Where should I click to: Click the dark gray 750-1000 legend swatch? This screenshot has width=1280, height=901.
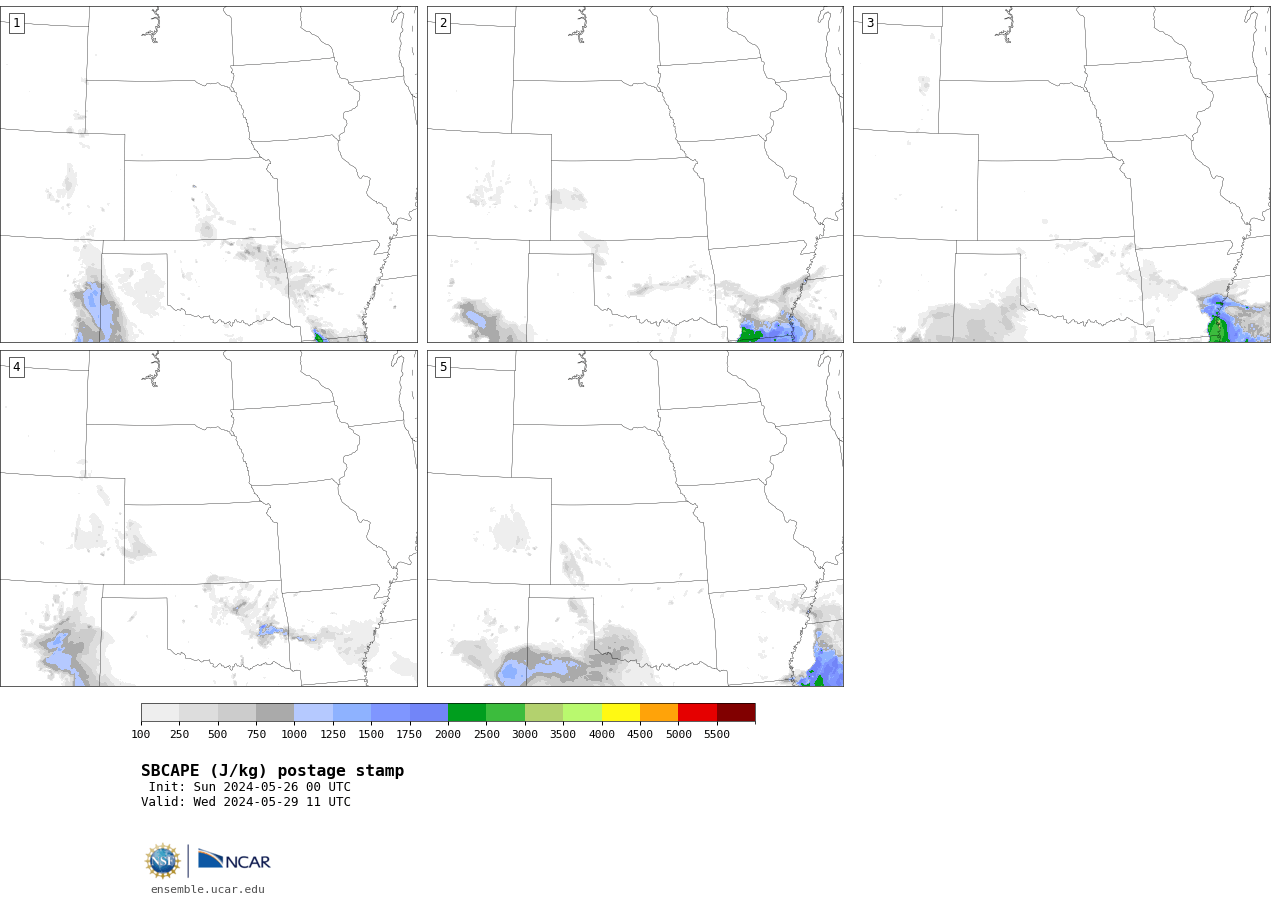click(275, 712)
